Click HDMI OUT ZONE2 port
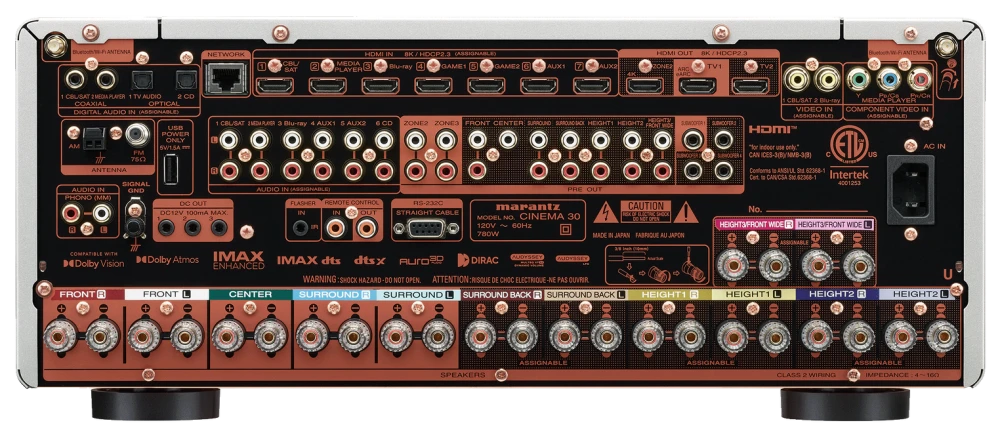This screenshot has height=446, width=1000. (x=645, y=85)
